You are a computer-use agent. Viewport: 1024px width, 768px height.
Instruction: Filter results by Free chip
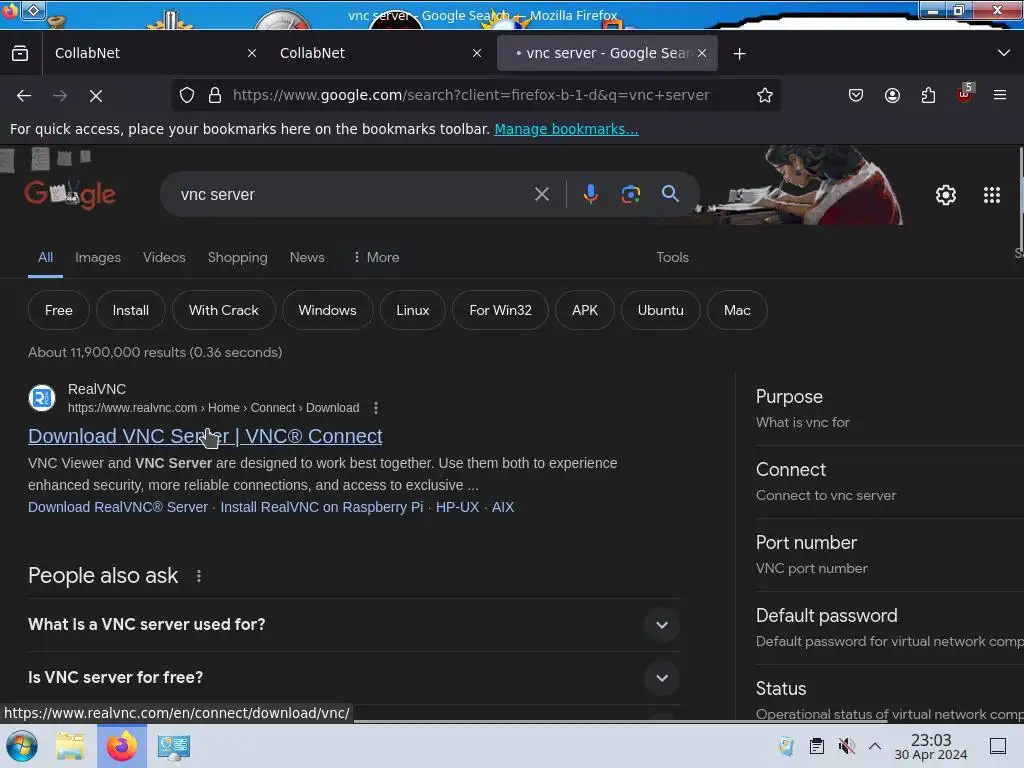[x=59, y=310]
